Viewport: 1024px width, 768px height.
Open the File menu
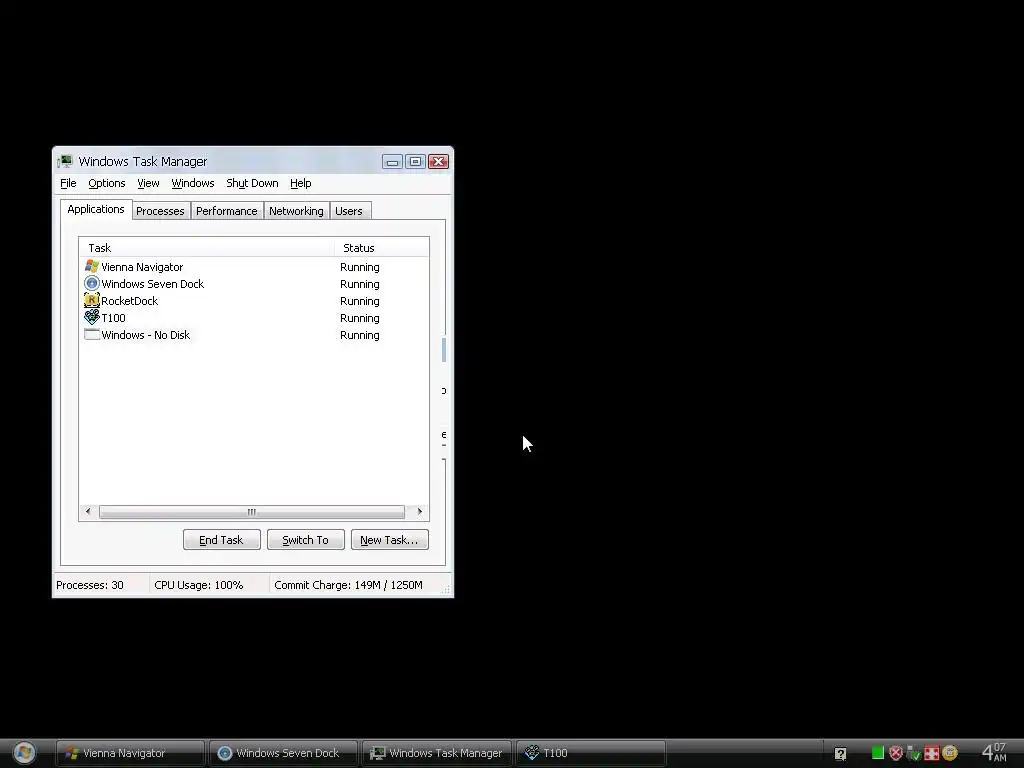tap(68, 184)
